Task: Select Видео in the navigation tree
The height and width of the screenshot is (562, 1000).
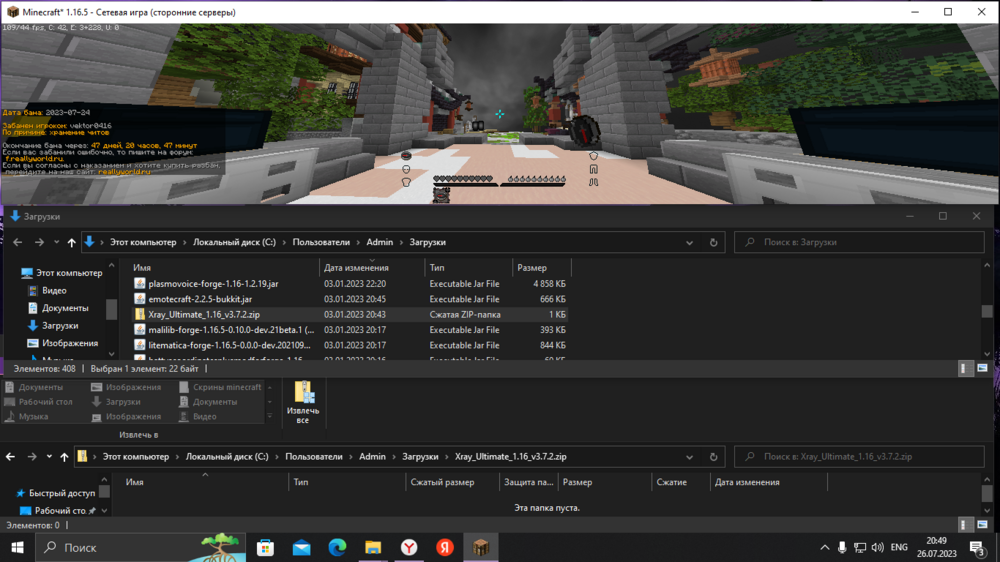Action: click(x=54, y=290)
